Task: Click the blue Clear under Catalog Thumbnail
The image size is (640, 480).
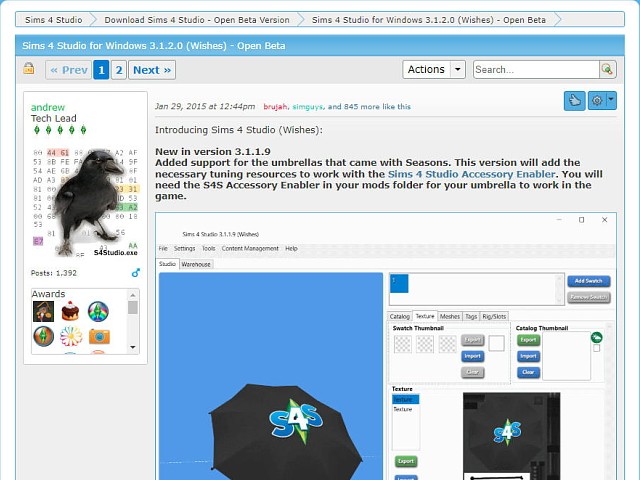Action: tap(528, 372)
